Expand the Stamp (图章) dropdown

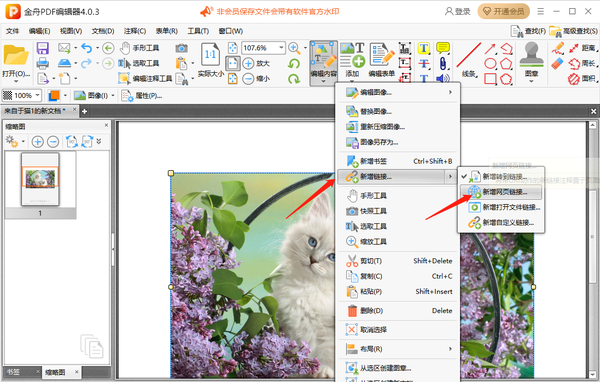pyautogui.click(x=531, y=81)
